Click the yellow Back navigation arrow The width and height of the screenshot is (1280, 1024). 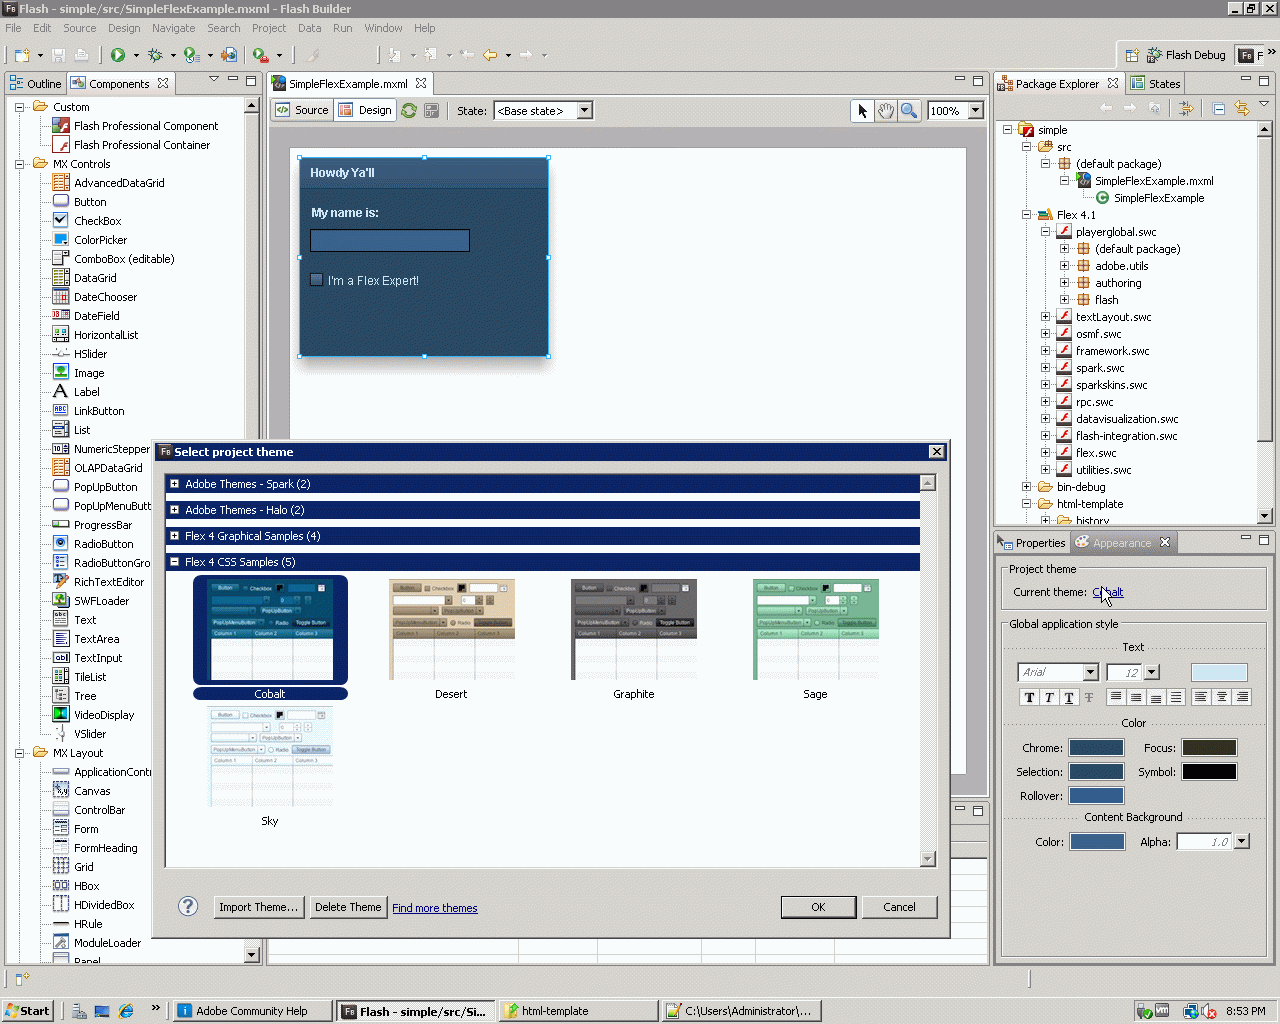coord(490,55)
